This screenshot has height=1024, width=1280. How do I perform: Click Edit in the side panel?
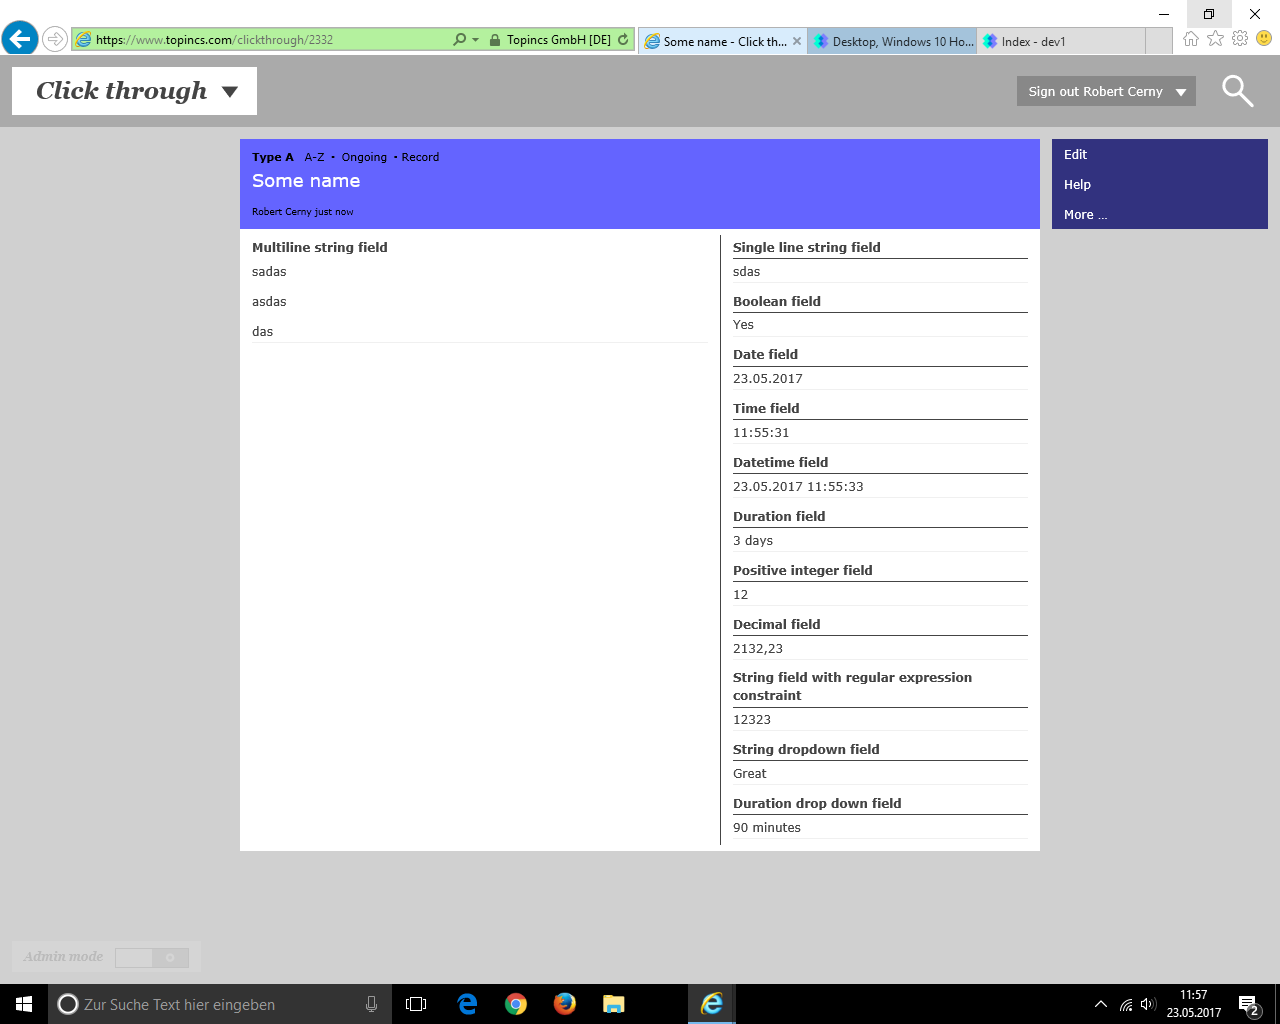1075,155
